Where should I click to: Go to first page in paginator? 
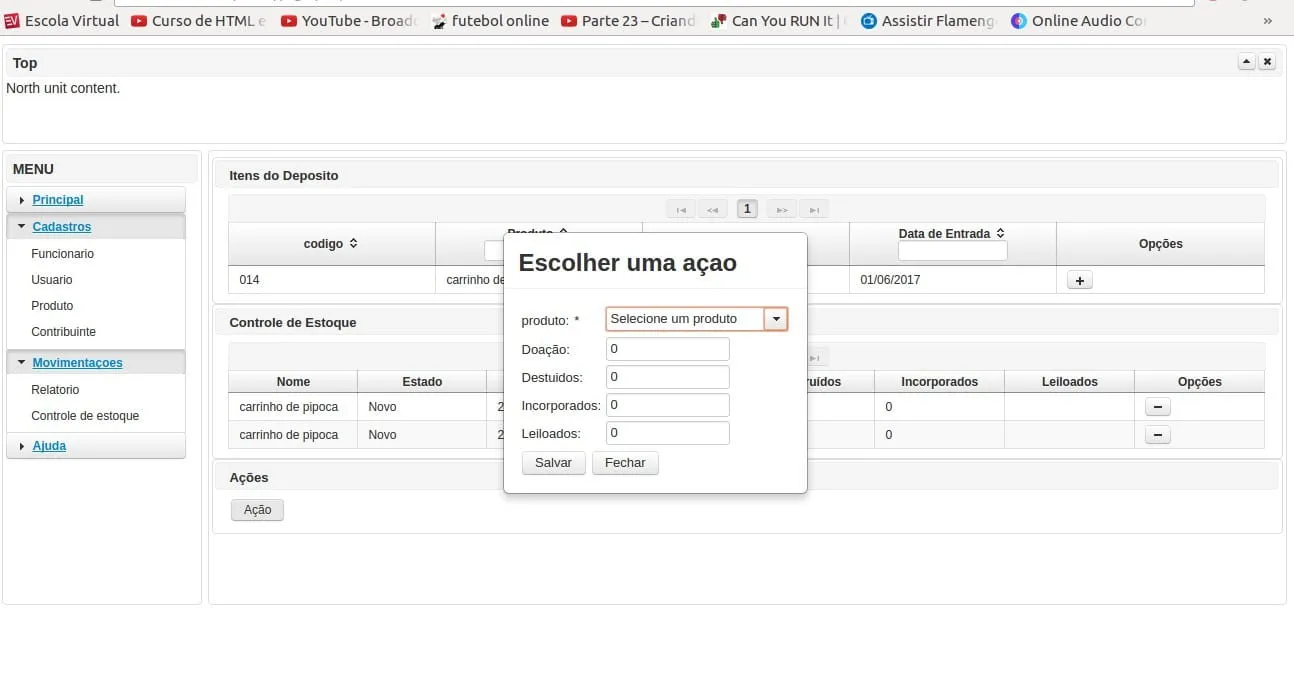point(680,210)
